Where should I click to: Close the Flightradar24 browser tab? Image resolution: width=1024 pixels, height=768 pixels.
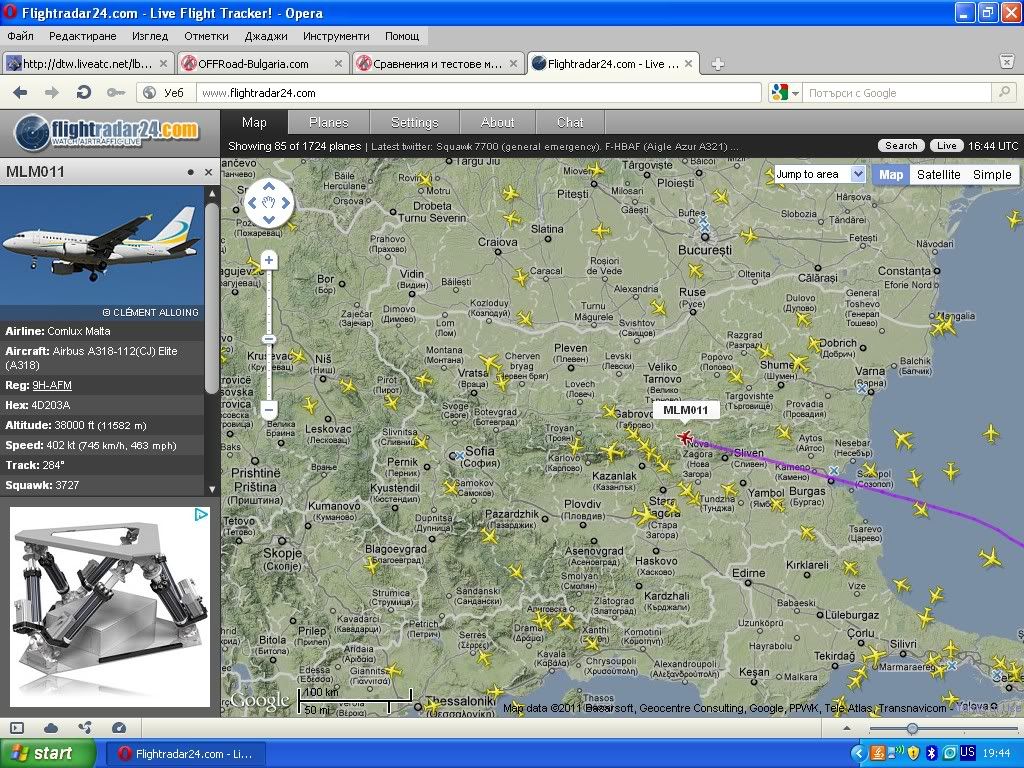click(688, 63)
